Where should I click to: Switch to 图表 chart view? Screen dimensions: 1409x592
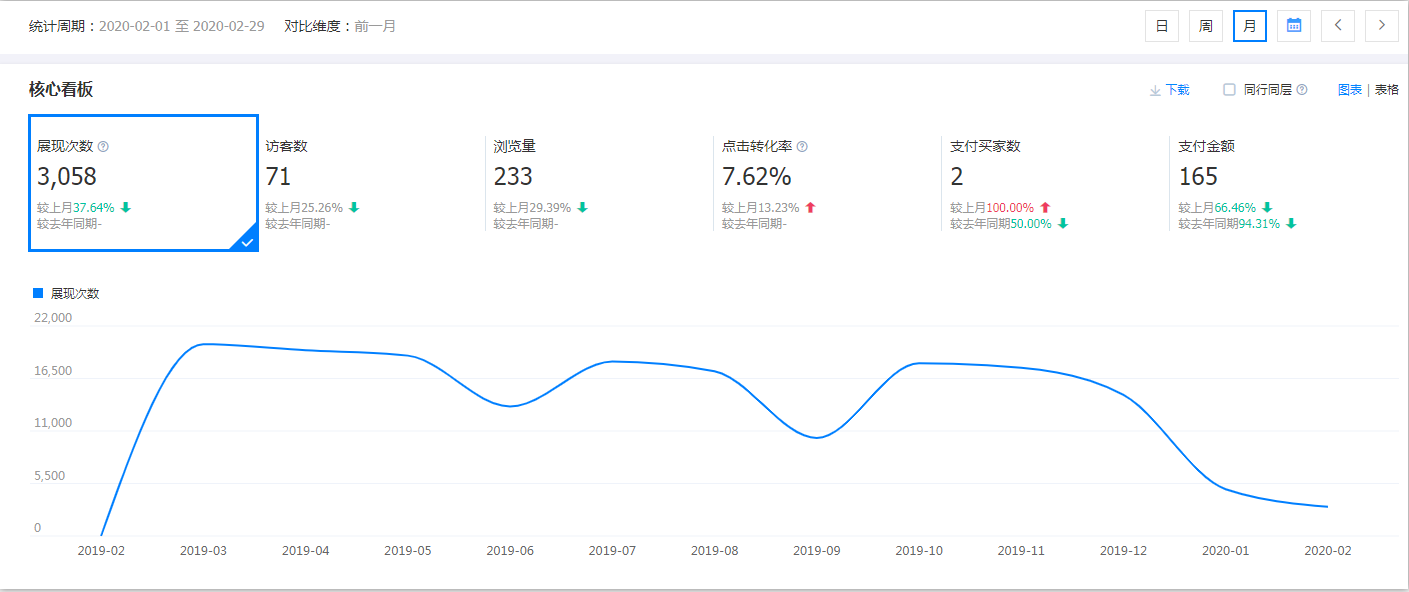pos(1349,89)
